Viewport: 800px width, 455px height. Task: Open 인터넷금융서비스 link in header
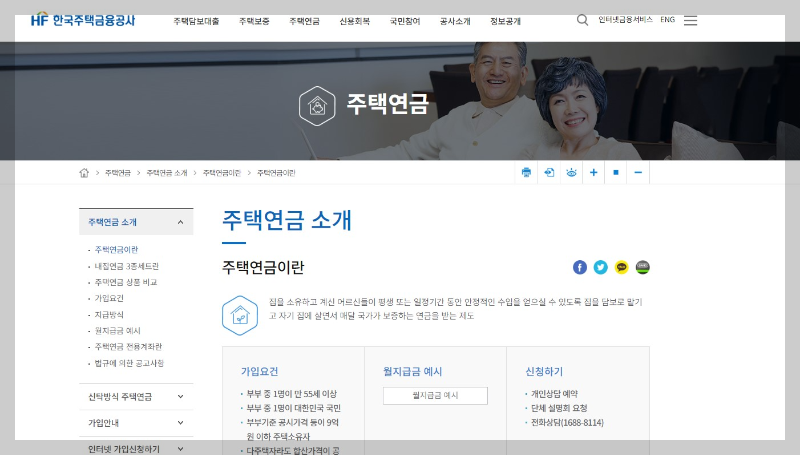(x=626, y=19)
